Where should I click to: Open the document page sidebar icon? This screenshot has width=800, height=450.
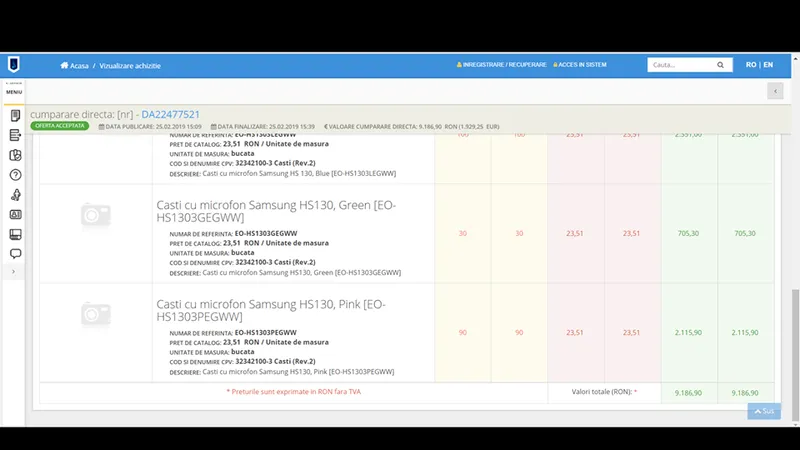(15, 116)
